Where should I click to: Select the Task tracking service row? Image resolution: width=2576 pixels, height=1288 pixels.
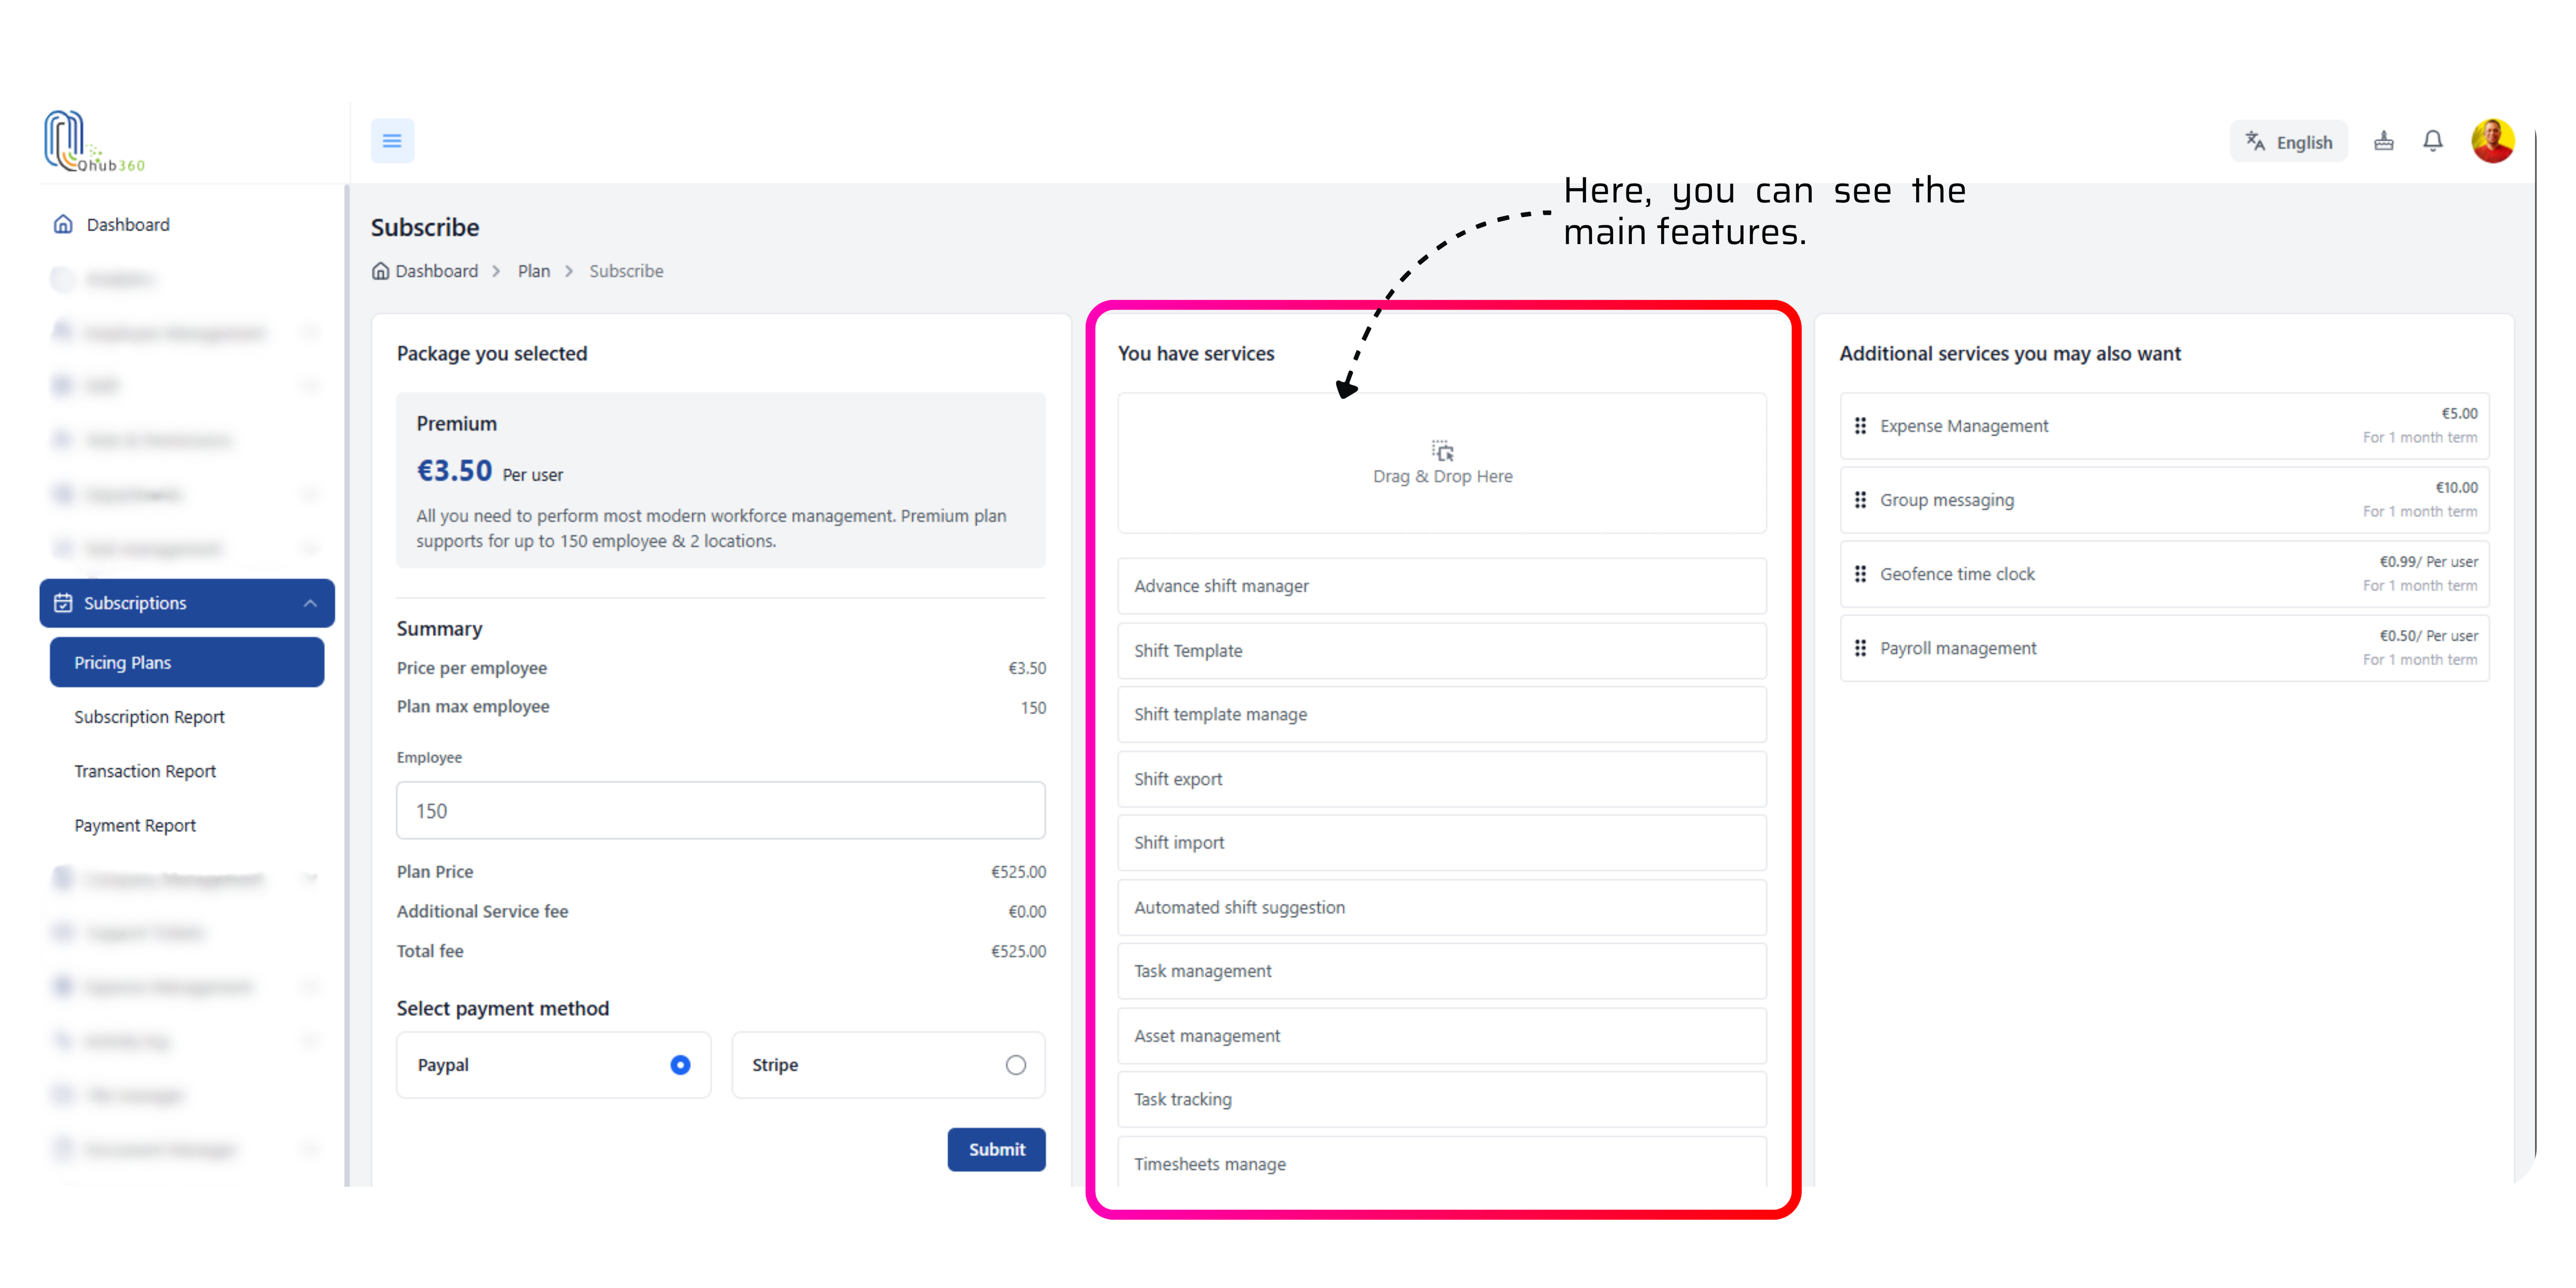(x=1442, y=1100)
